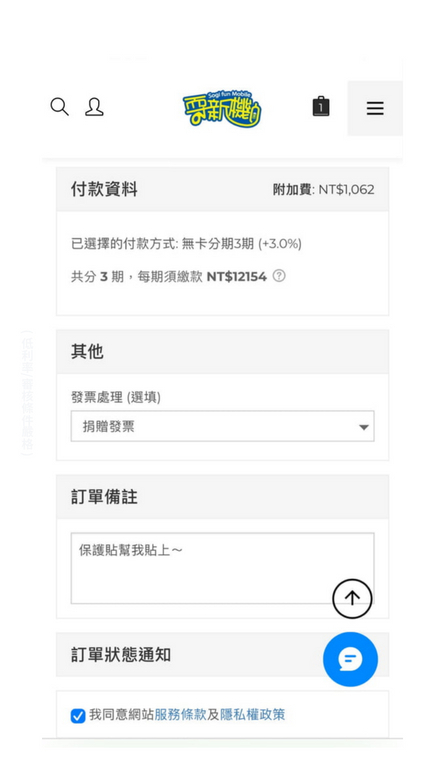
Task: Click the 付款資料 section header
Action: tap(222, 189)
